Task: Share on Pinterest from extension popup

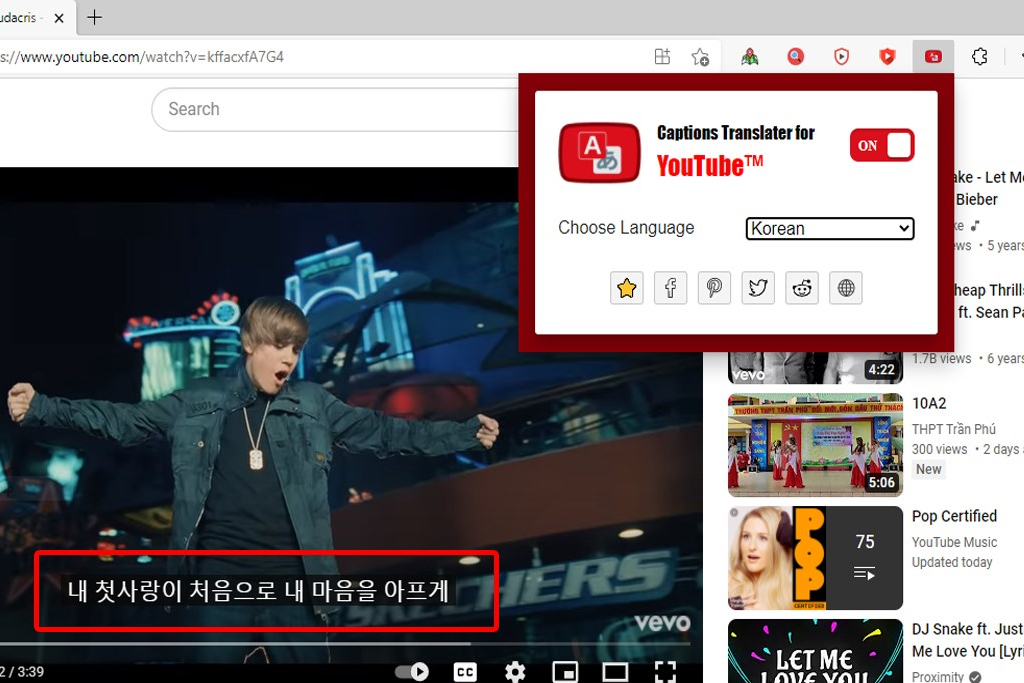Action: [714, 288]
